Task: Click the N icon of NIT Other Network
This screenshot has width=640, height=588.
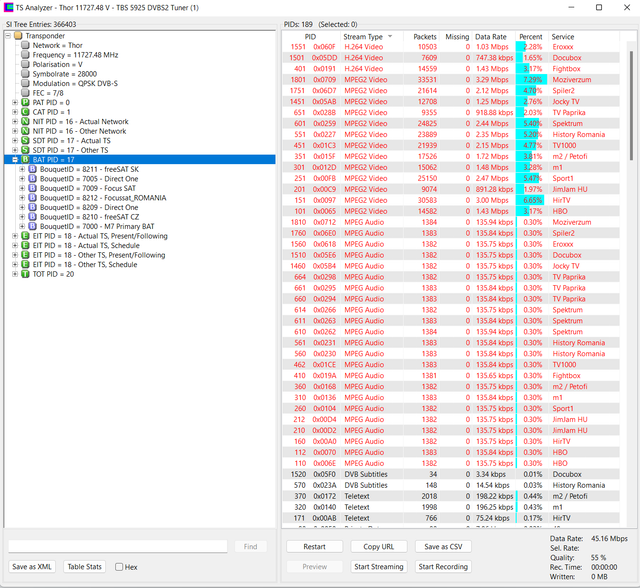Action: click(25, 131)
